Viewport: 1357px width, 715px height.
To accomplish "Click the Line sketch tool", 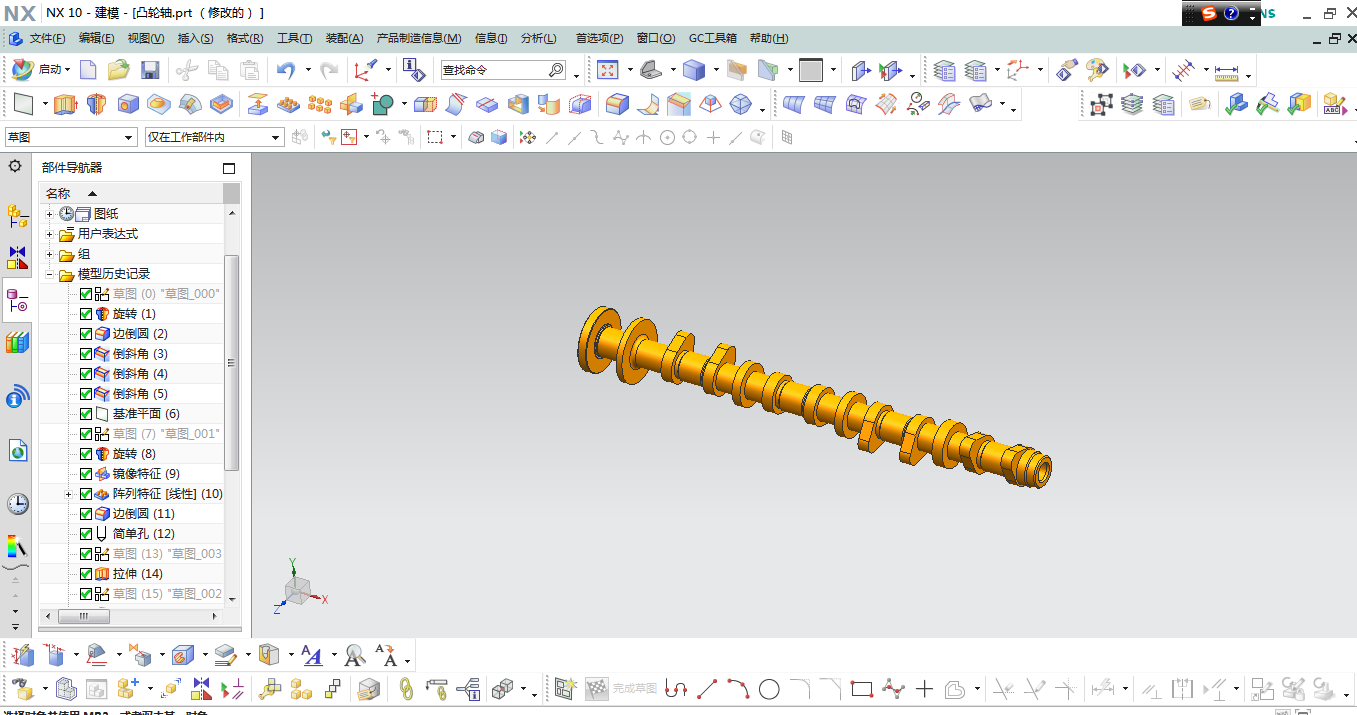I will 707,689.
